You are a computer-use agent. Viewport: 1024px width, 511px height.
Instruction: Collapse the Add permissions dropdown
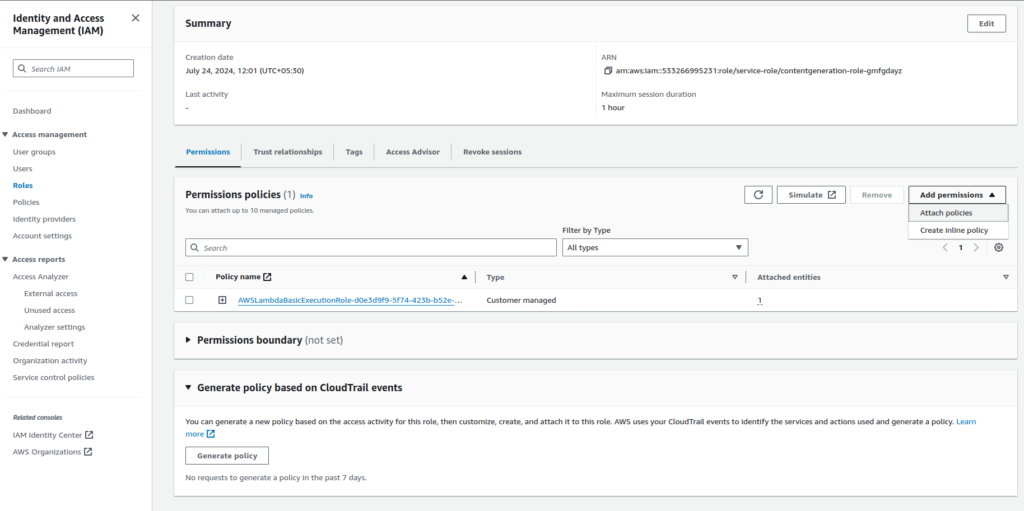click(x=957, y=195)
